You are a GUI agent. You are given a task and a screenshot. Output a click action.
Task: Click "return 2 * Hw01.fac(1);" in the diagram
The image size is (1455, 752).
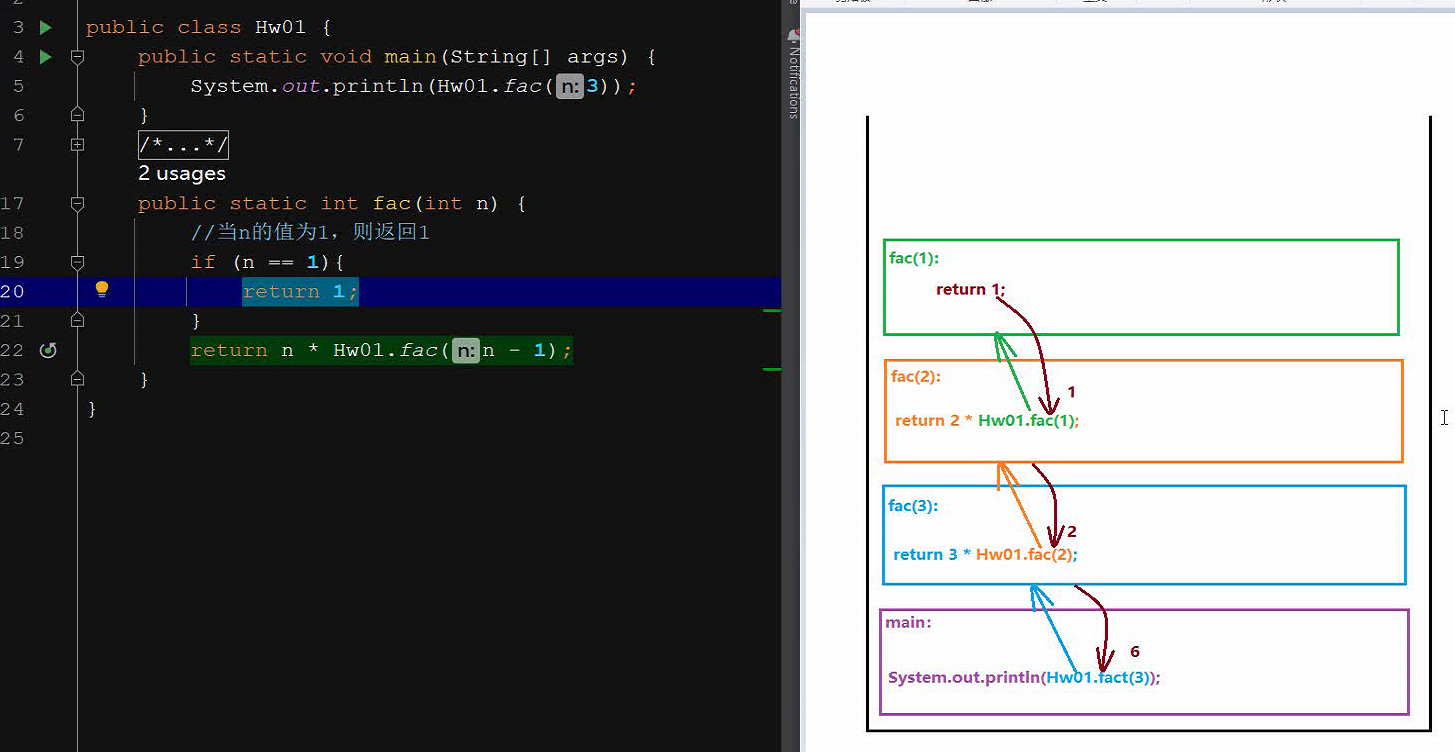point(987,421)
